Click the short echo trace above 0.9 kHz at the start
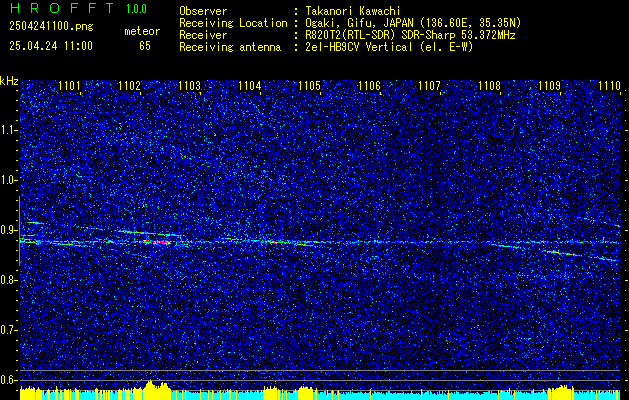 34,222
